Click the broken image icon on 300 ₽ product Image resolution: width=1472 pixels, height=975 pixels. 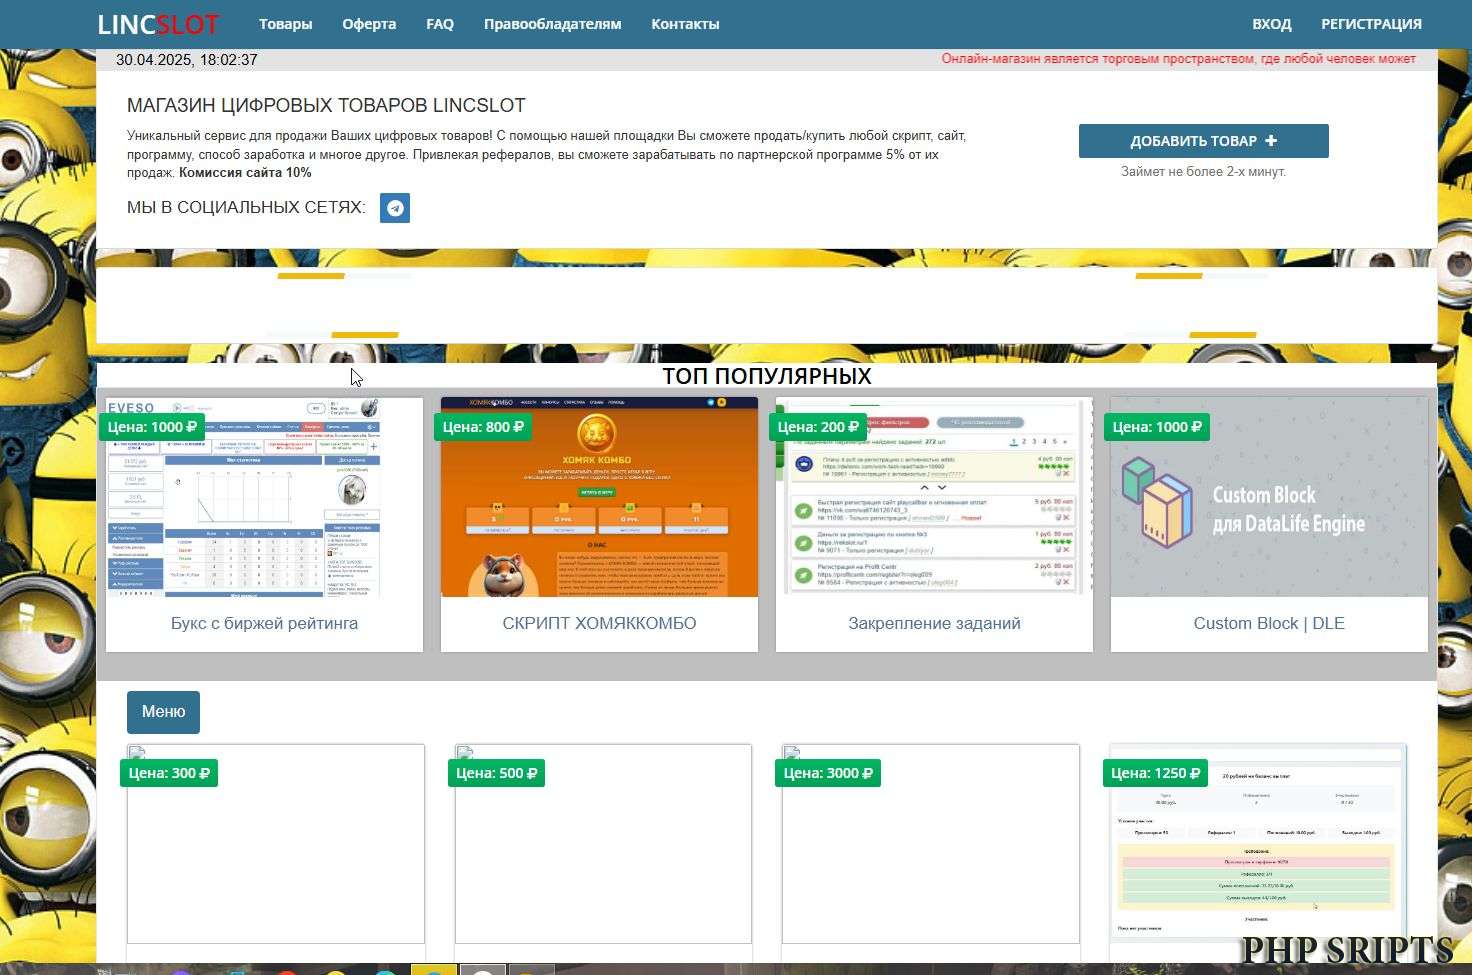coord(138,753)
